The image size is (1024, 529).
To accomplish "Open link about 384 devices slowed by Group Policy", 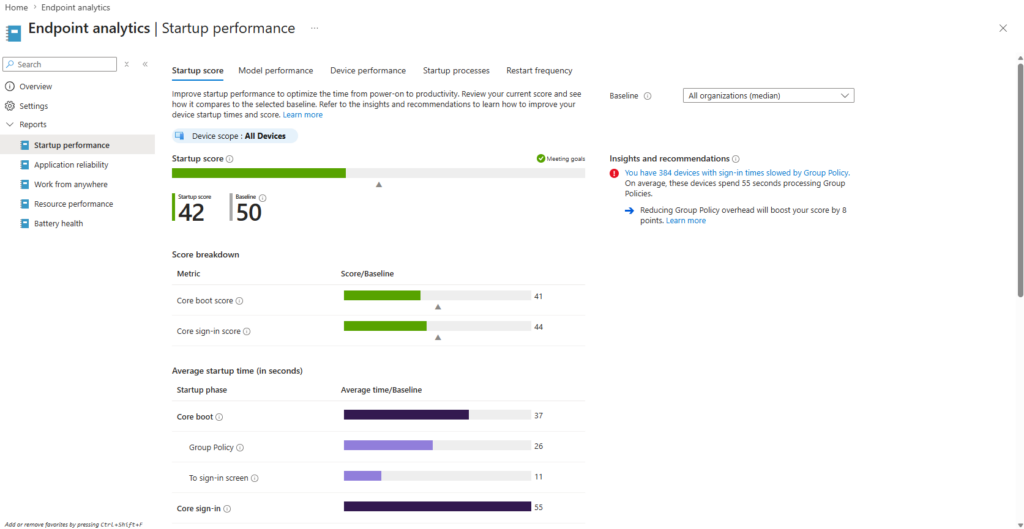I will pos(737,173).
